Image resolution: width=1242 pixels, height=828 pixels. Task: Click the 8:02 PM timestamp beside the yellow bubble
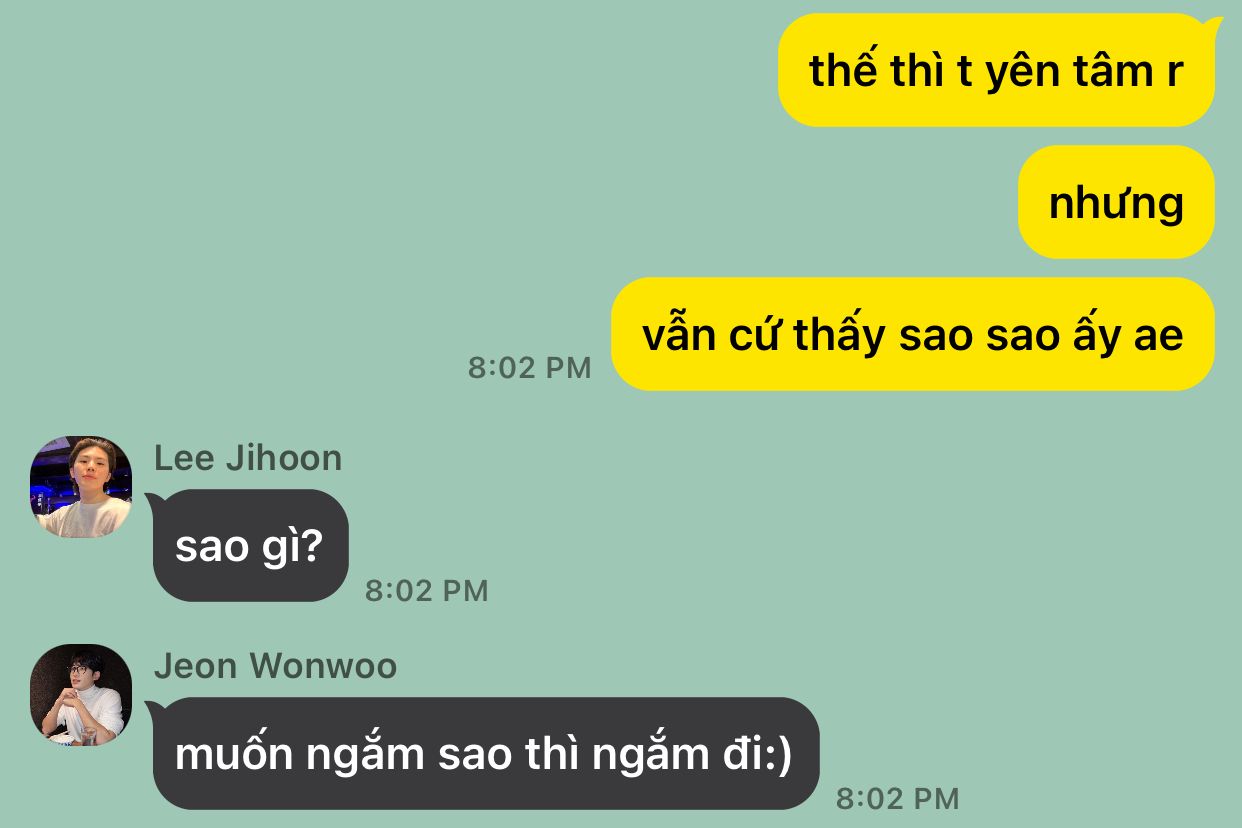[530, 368]
